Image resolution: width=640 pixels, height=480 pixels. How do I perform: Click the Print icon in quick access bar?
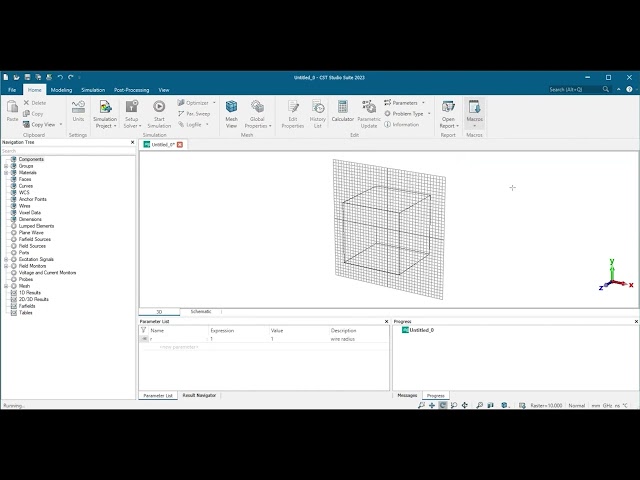(49, 77)
